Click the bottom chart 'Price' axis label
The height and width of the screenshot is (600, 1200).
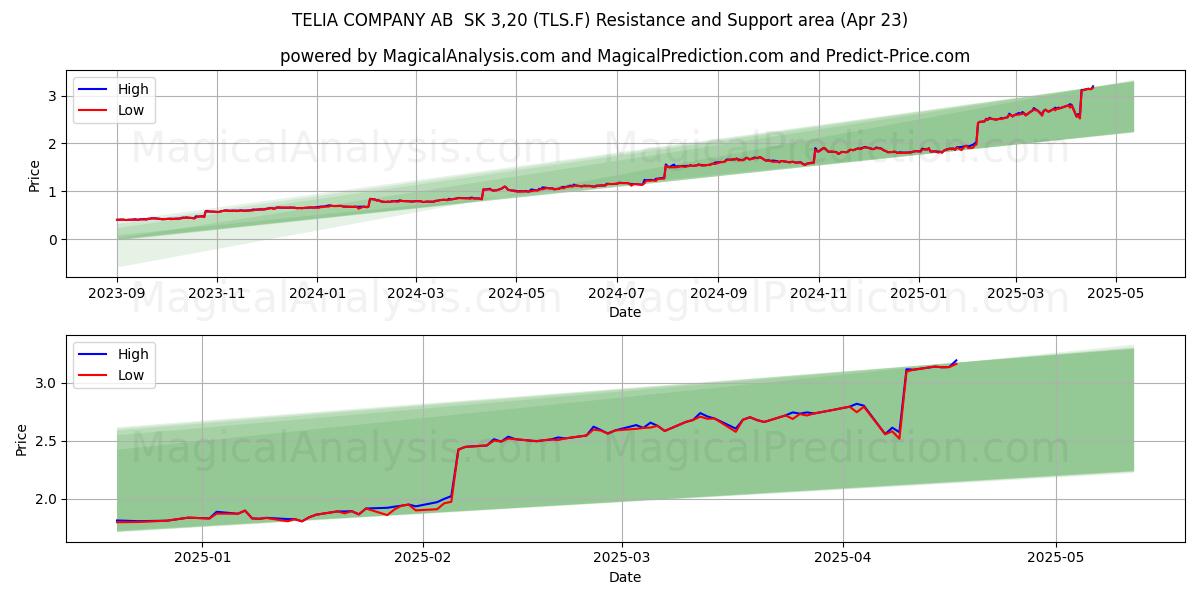pyautogui.click(x=22, y=440)
